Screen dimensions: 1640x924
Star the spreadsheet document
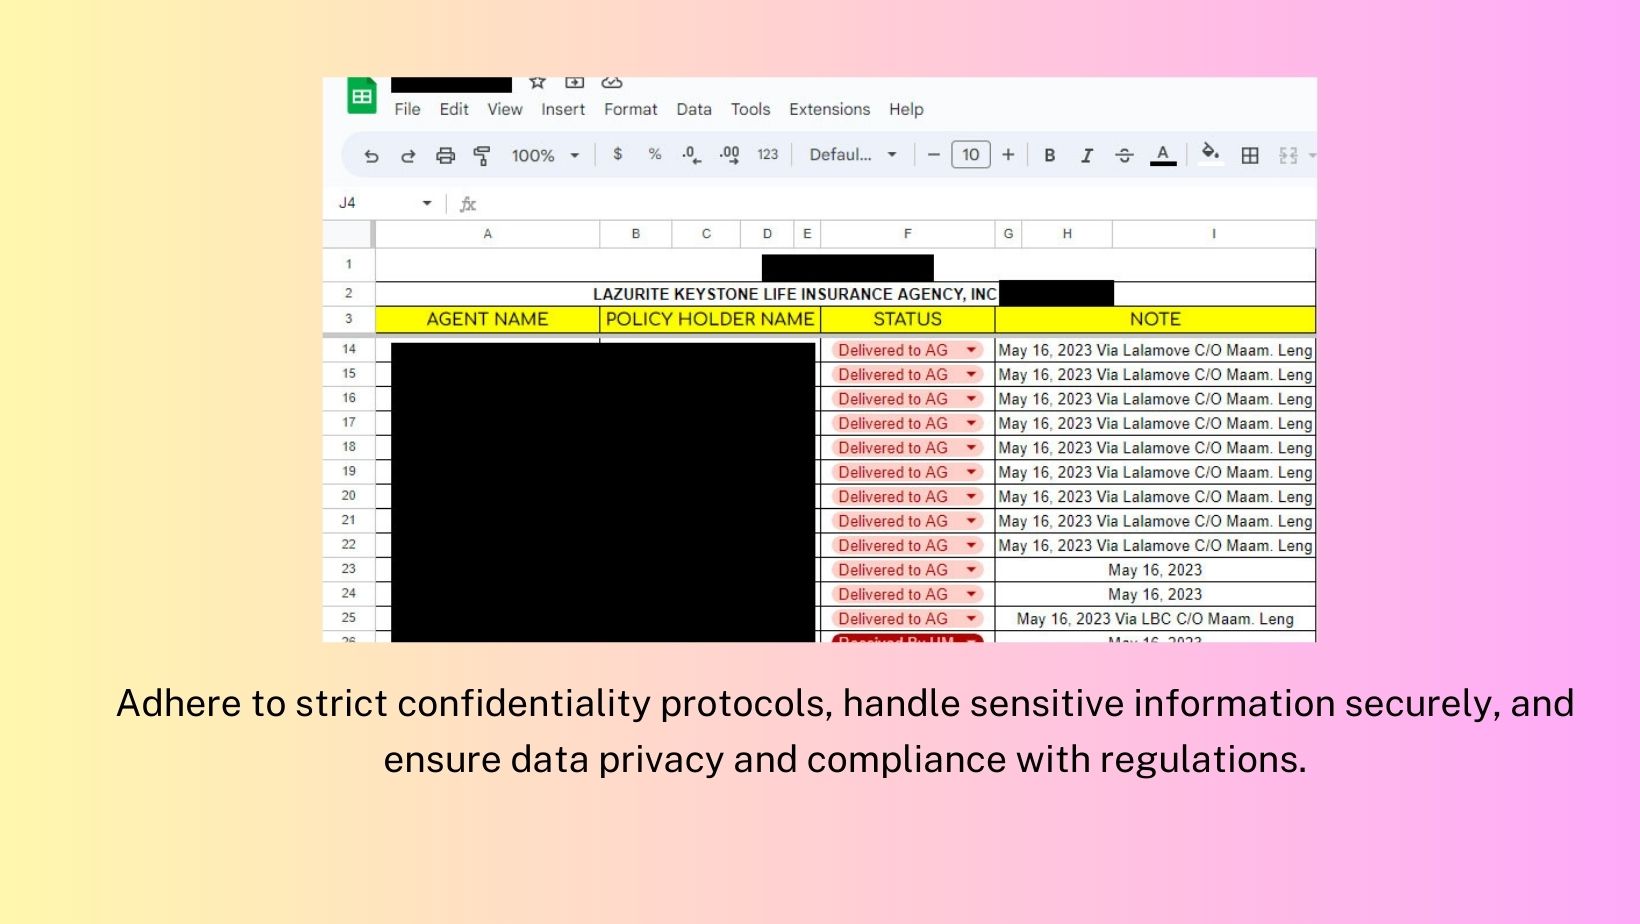click(x=537, y=83)
